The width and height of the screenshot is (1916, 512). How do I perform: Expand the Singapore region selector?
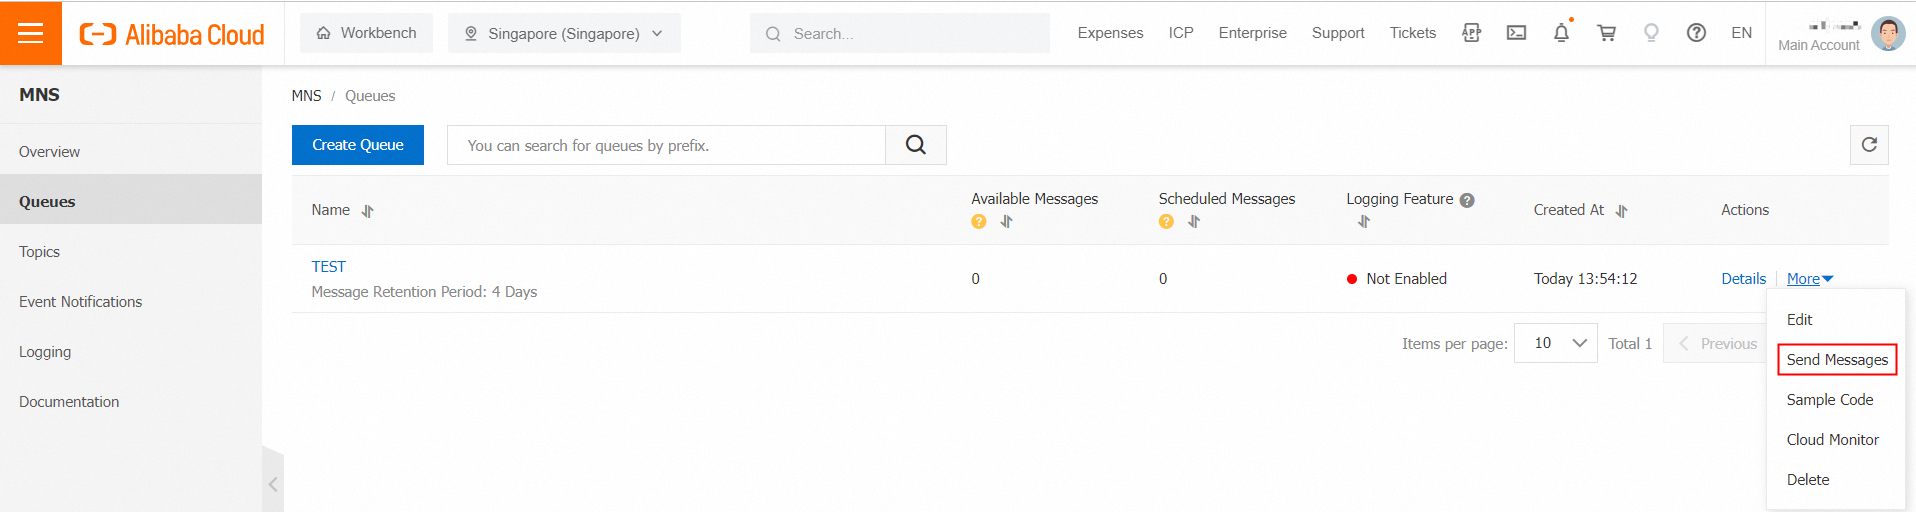pyautogui.click(x=564, y=33)
